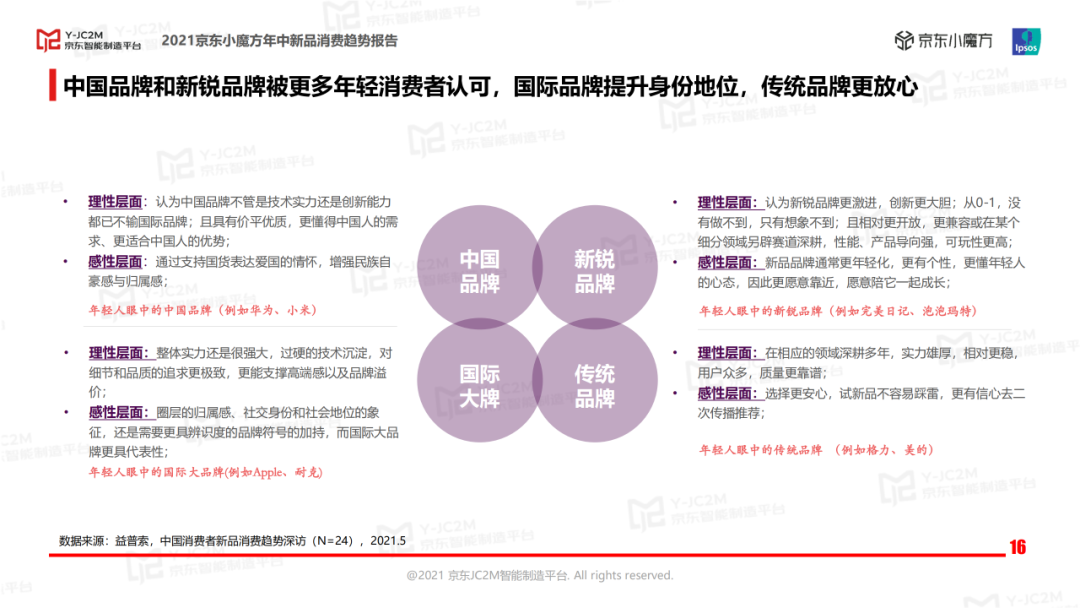This screenshot has height=608, width=1080.
Task: Select the 中国品牌 circle
Action: [x=479, y=266]
